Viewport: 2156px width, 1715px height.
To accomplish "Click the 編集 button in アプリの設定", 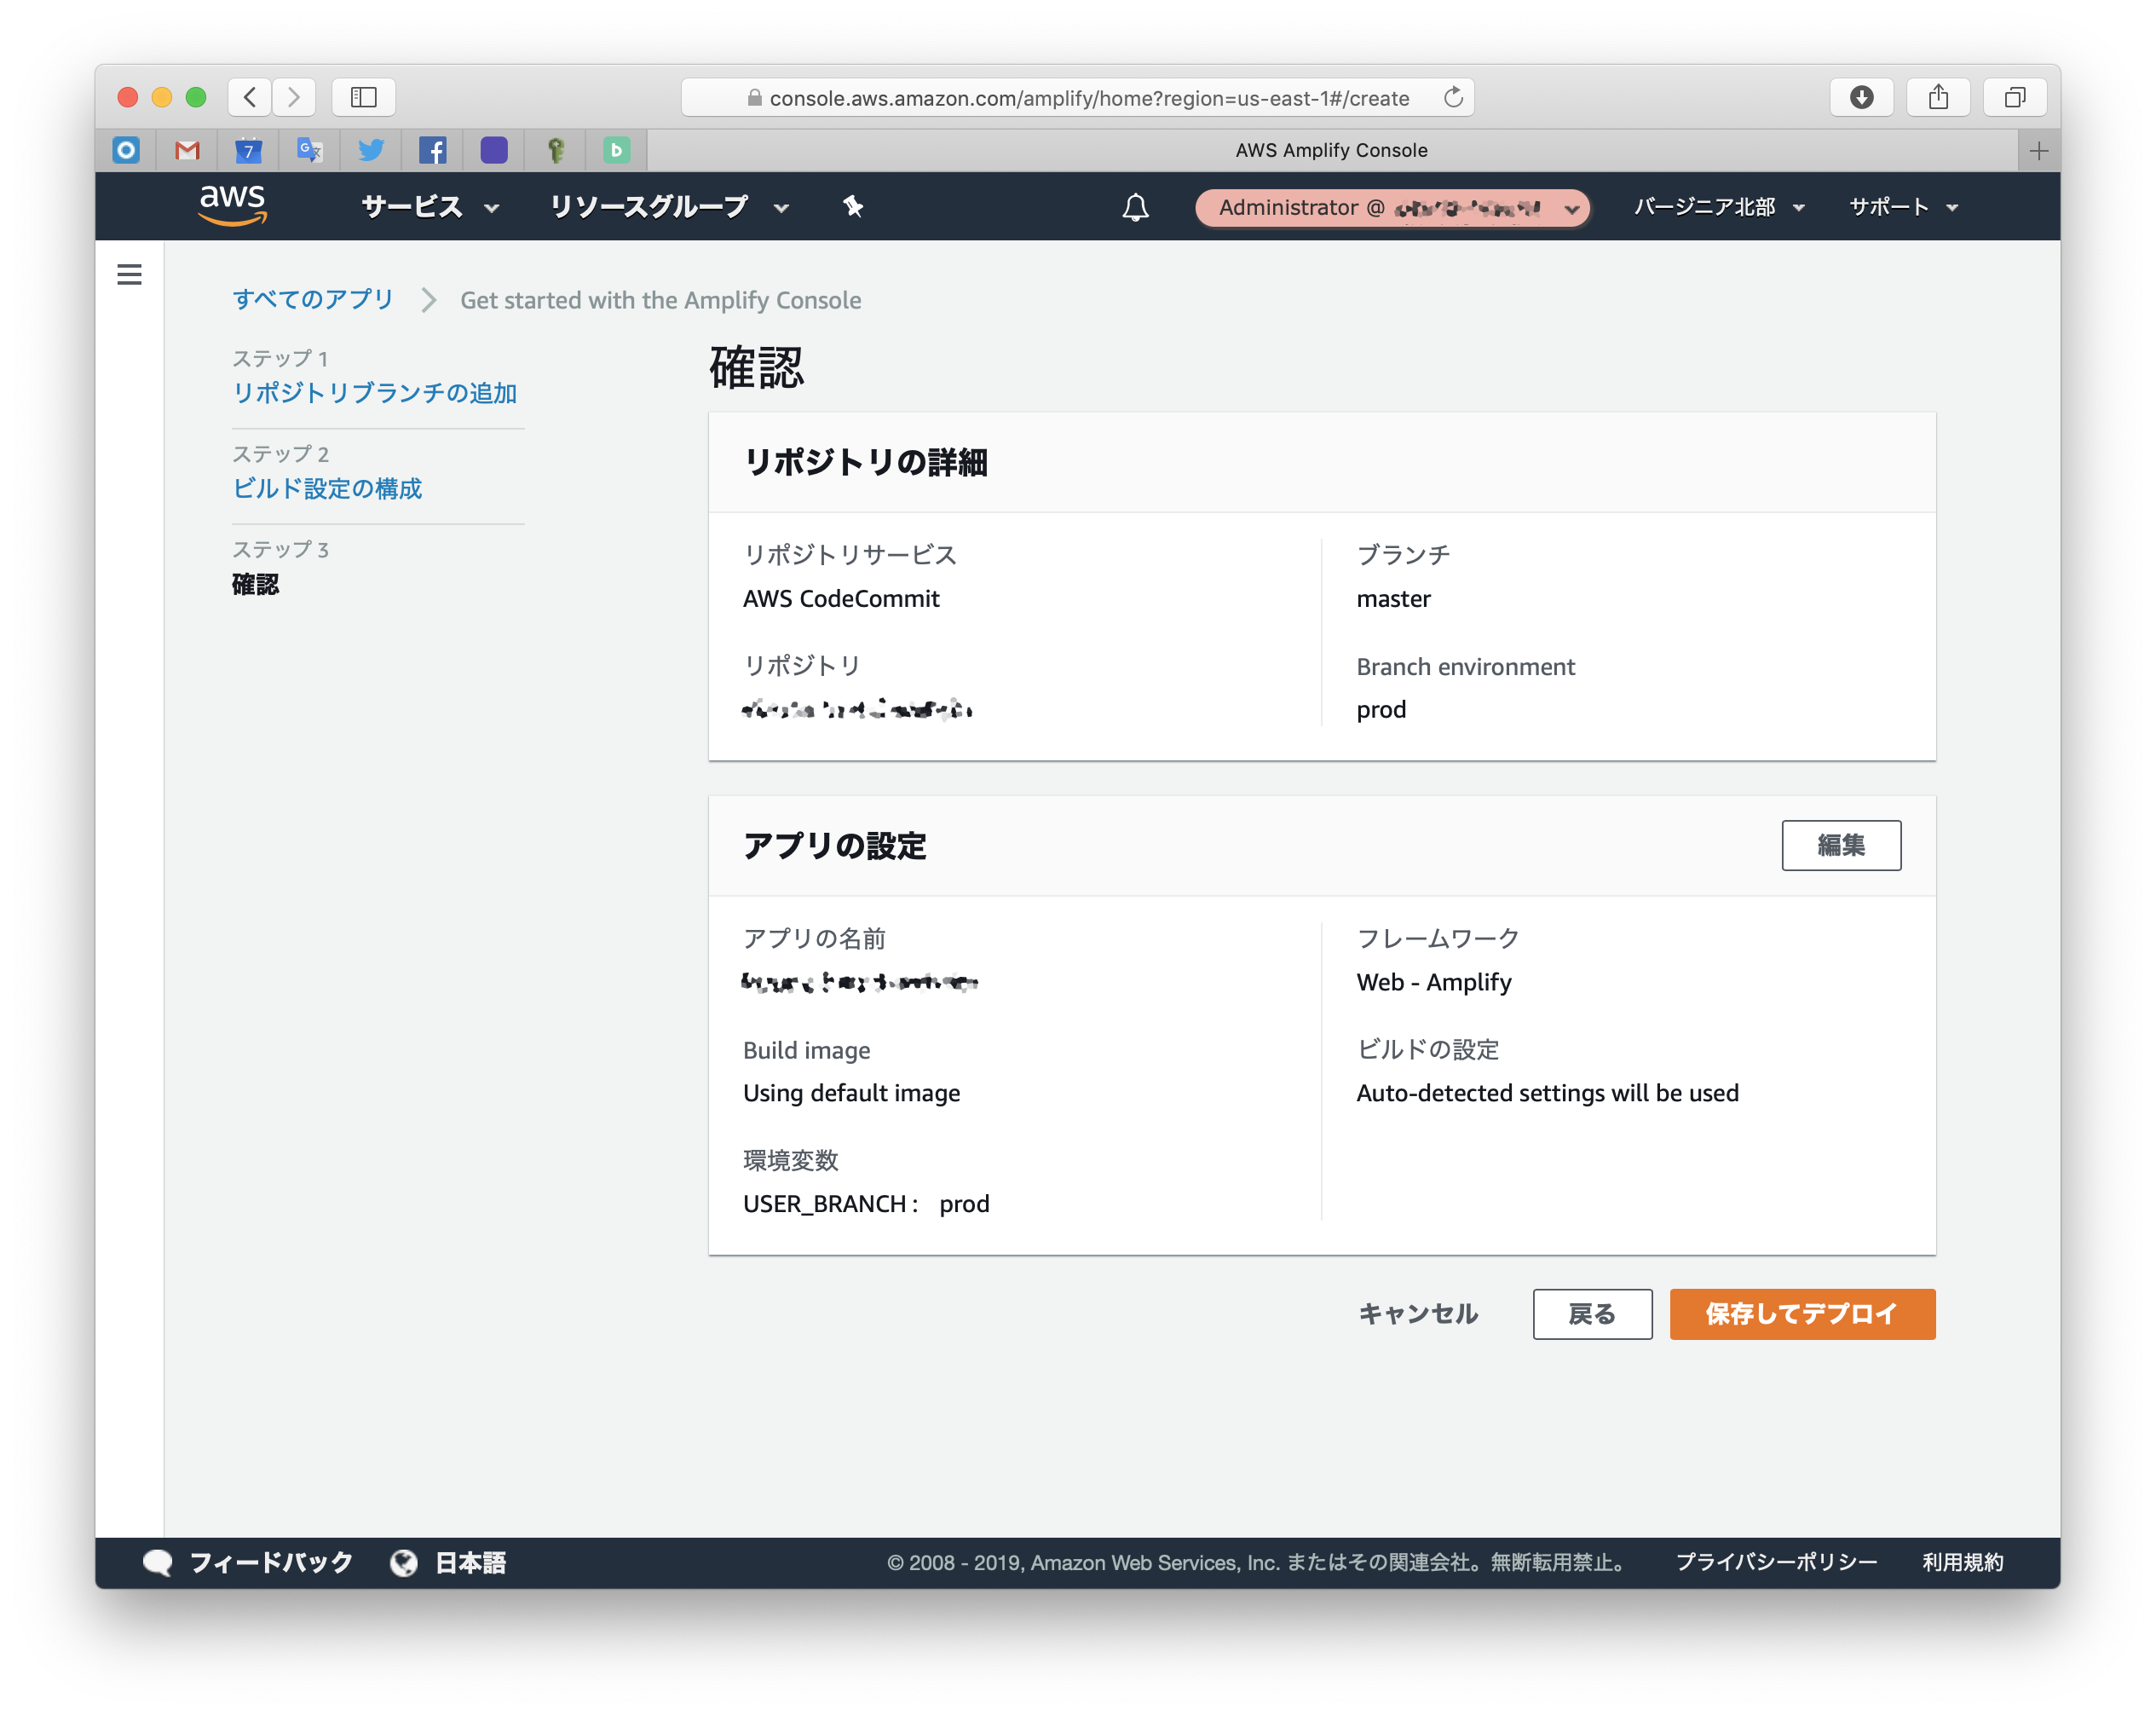I will (1841, 845).
